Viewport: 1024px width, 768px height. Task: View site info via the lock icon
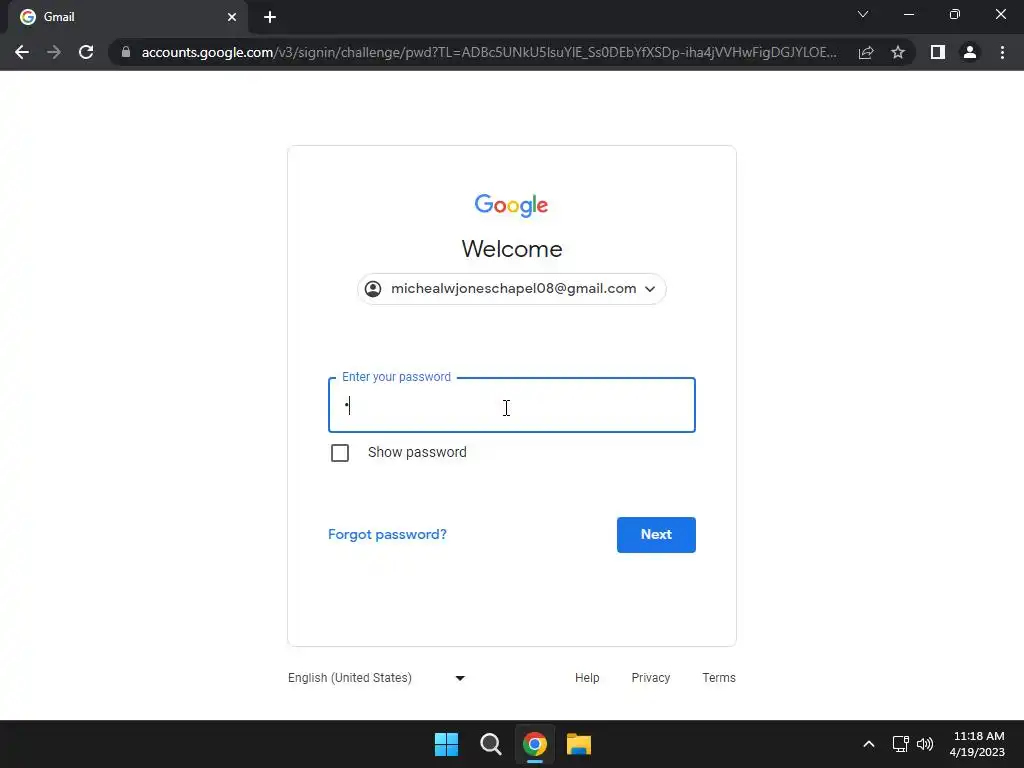click(x=126, y=52)
